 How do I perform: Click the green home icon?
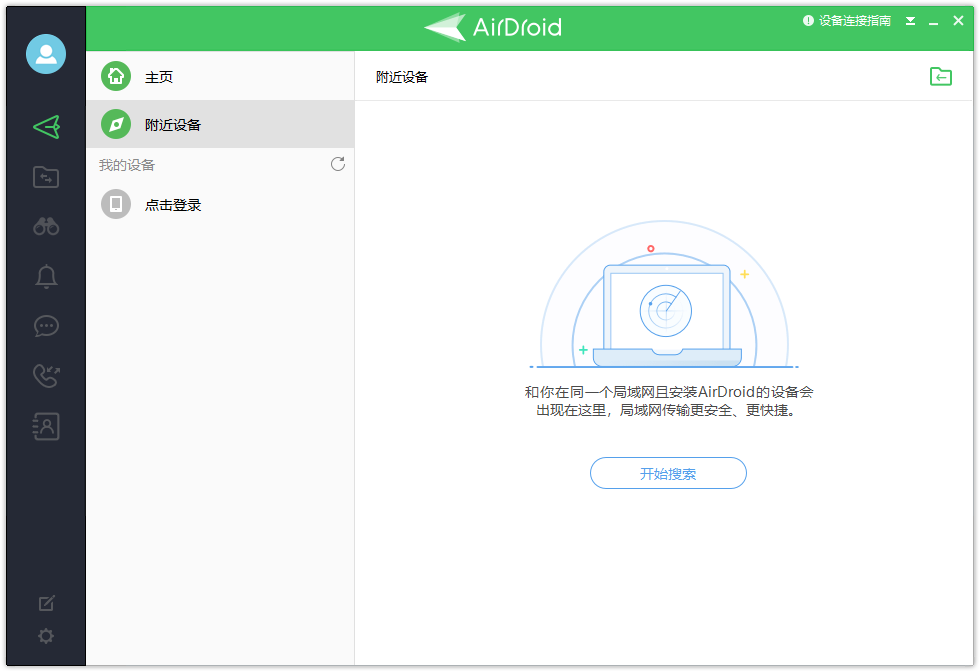click(116, 76)
